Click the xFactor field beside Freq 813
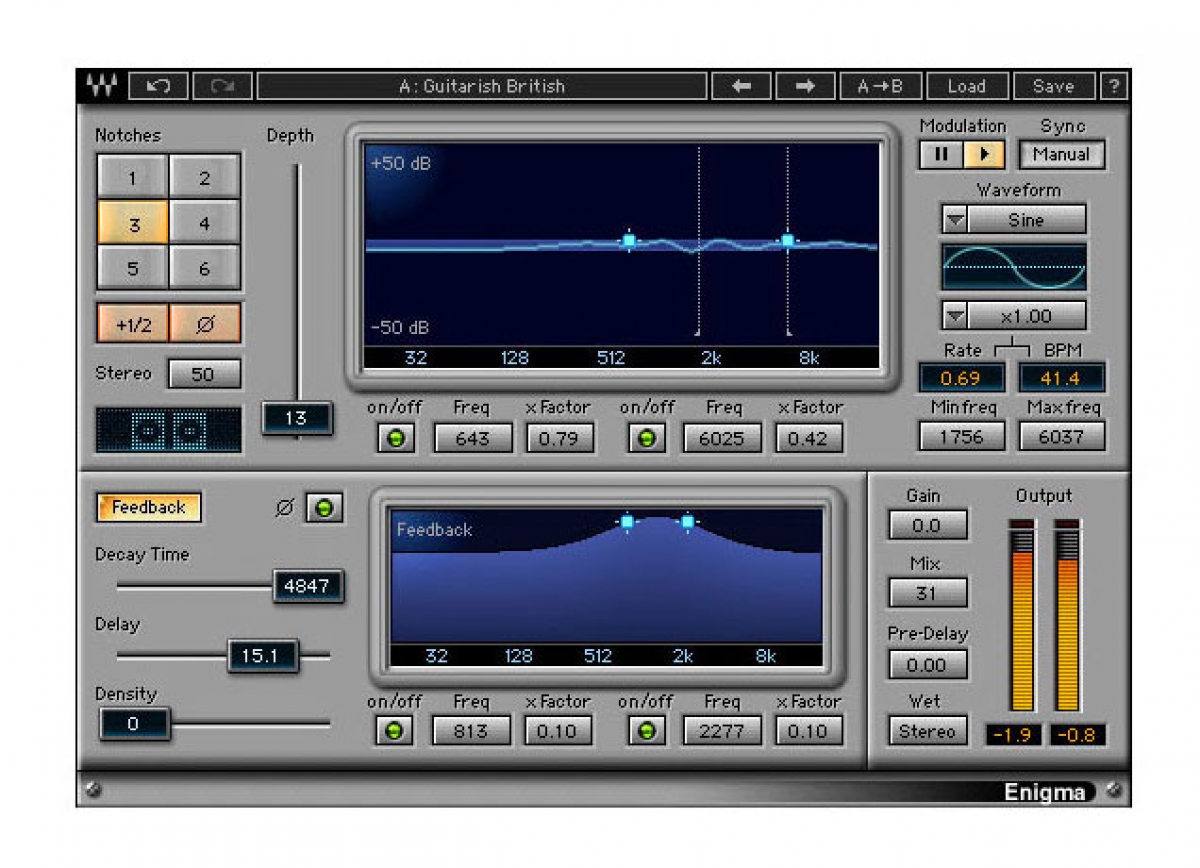The image size is (1200, 868). coord(557,731)
